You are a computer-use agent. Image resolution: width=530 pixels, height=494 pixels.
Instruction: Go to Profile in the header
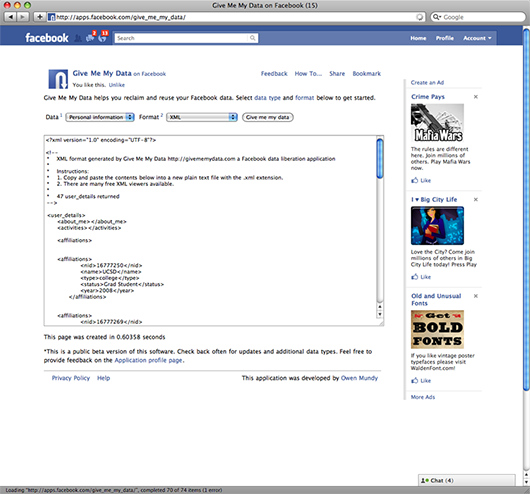coord(444,38)
